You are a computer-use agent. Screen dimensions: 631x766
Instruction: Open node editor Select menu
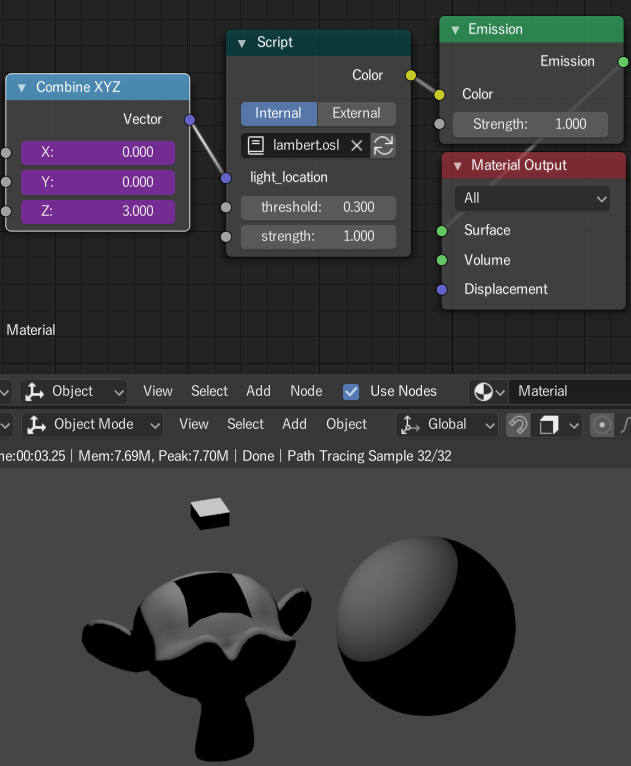point(210,391)
